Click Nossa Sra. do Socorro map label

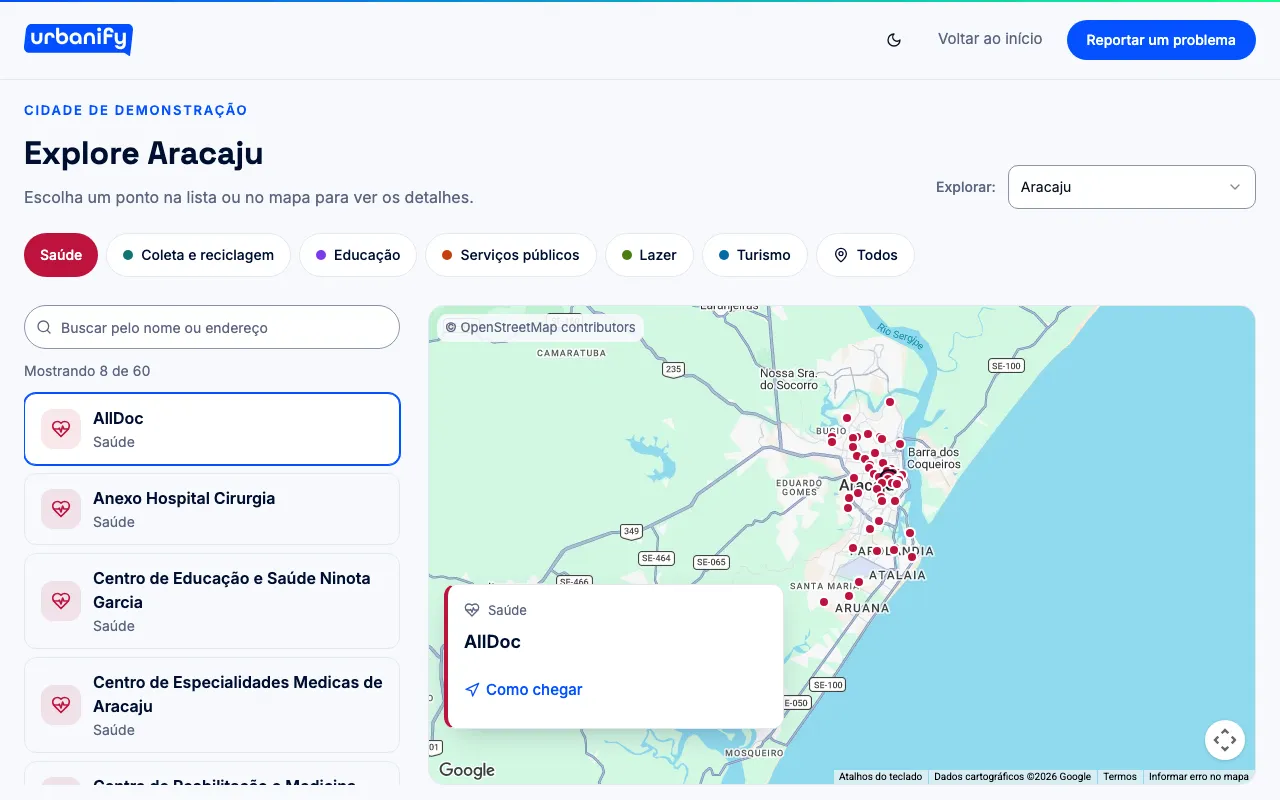[x=789, y=379]
